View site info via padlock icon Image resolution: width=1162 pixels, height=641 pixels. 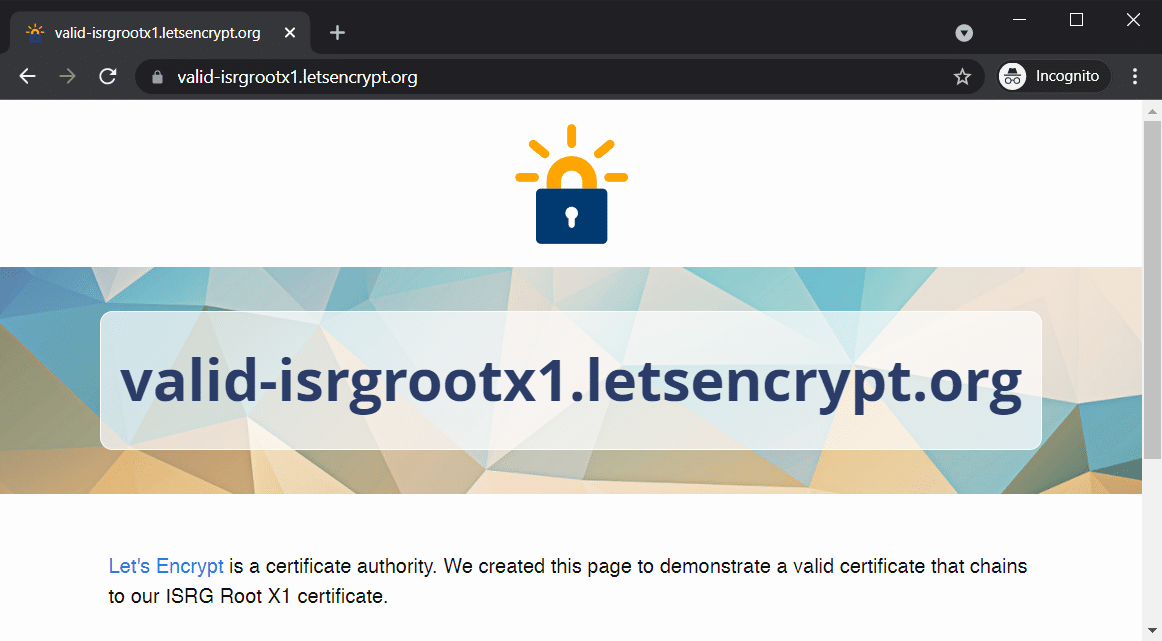click(156, 77)
